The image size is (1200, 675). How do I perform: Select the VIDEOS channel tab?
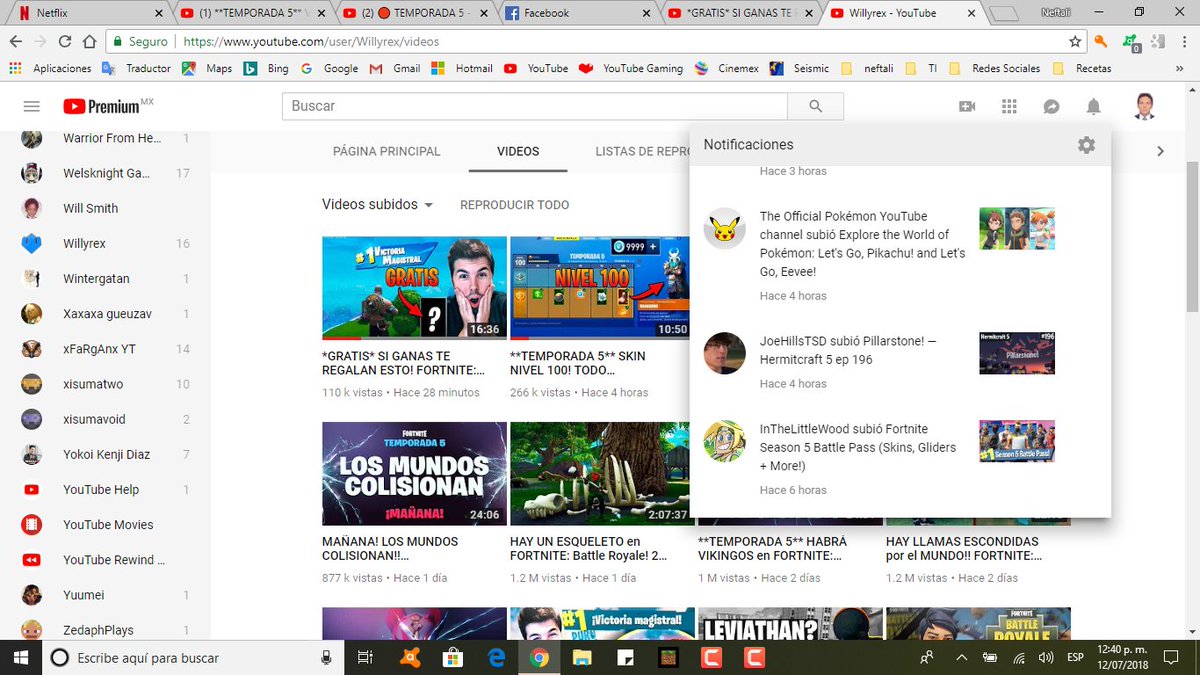coord(518,151)
